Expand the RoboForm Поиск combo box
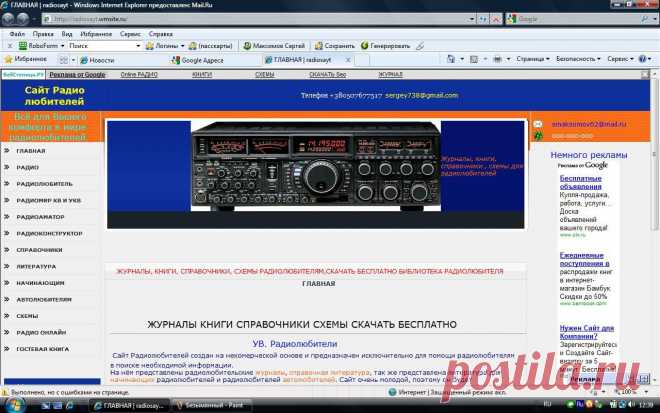Image resolution: width=660 pixels, height=413 pixels. pos(138,45)
